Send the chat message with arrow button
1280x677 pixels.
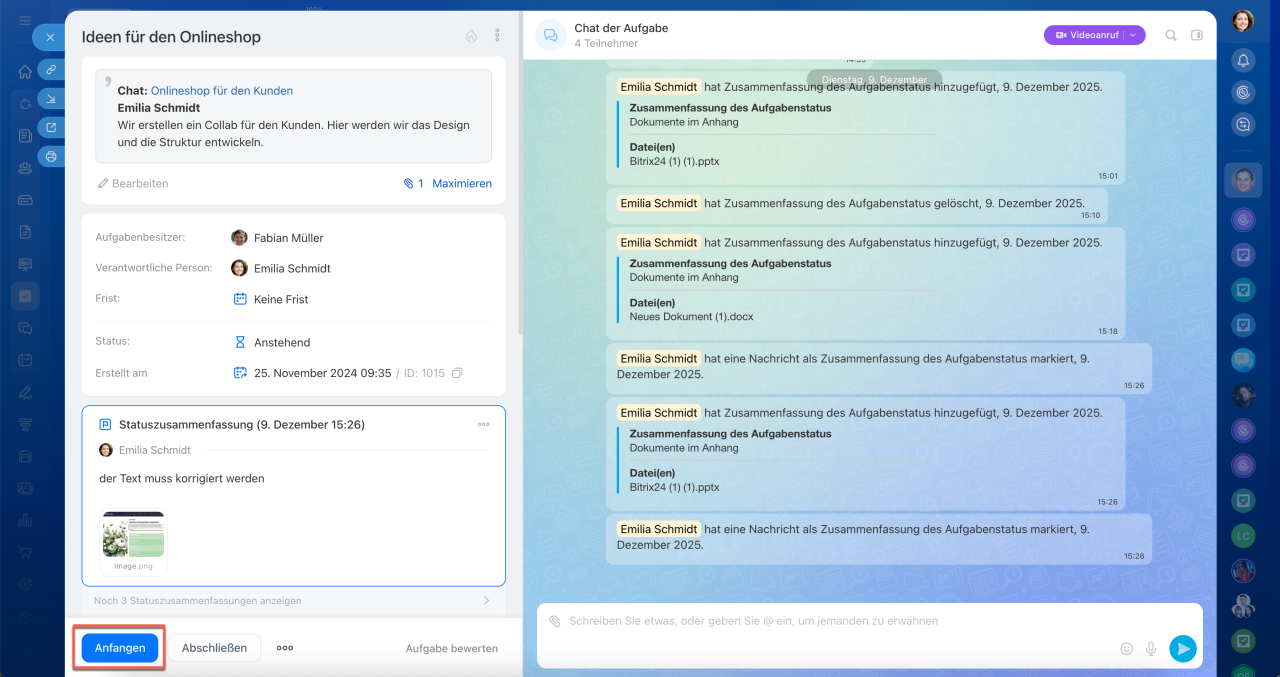tap(1183, 649)
